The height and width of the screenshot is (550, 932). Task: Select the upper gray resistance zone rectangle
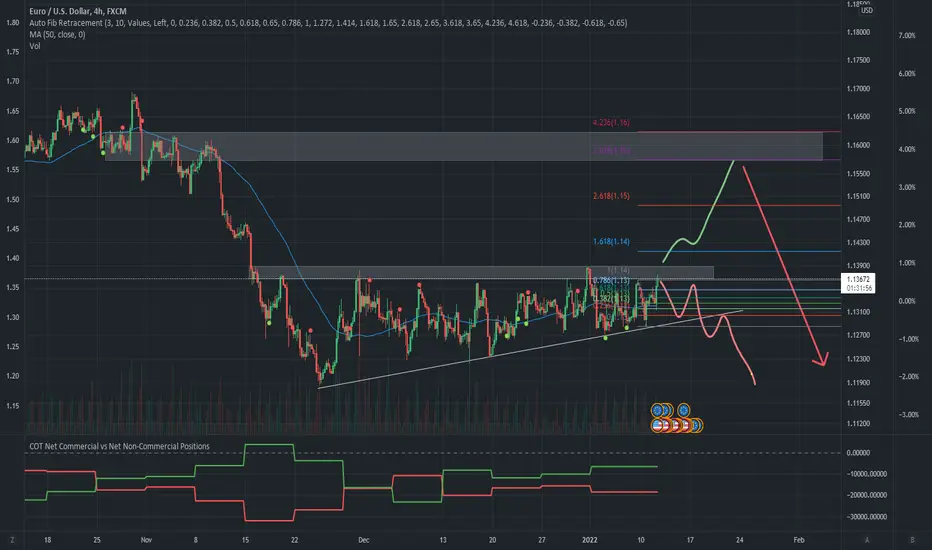click(x=464, y=146)
